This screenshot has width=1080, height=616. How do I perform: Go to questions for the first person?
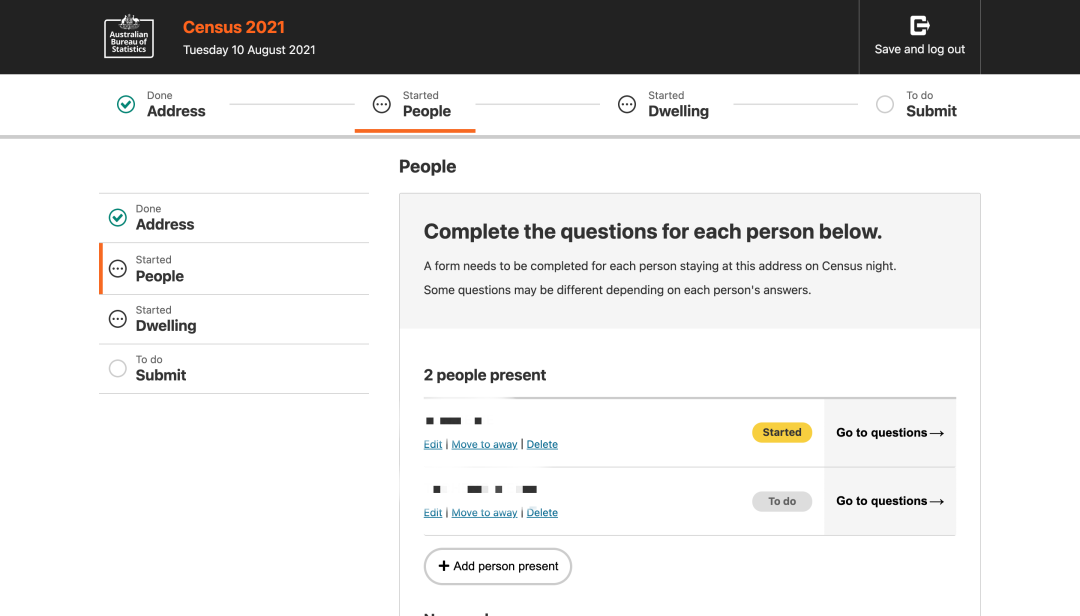tap(890, 433)
